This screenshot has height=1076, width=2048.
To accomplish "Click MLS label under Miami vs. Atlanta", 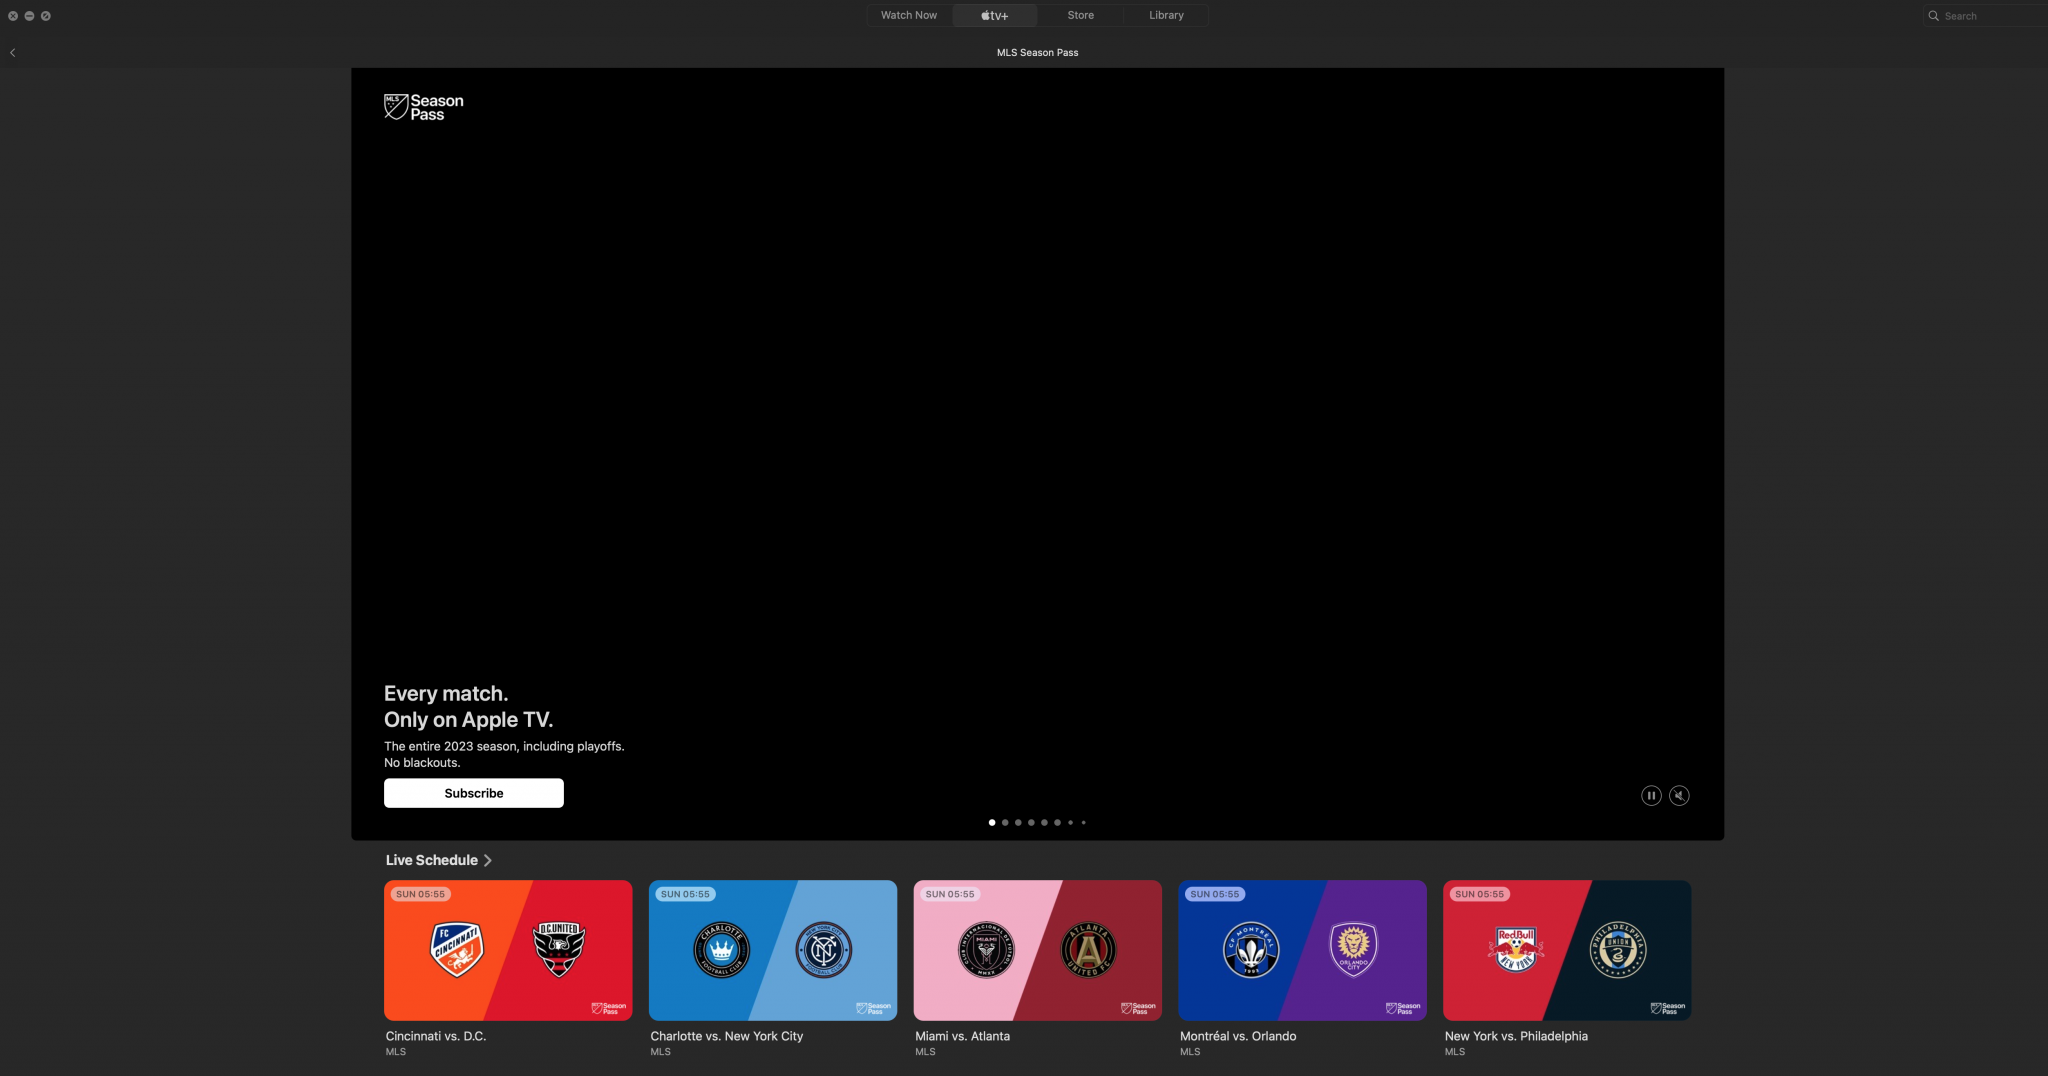I will click(925, 1052).
